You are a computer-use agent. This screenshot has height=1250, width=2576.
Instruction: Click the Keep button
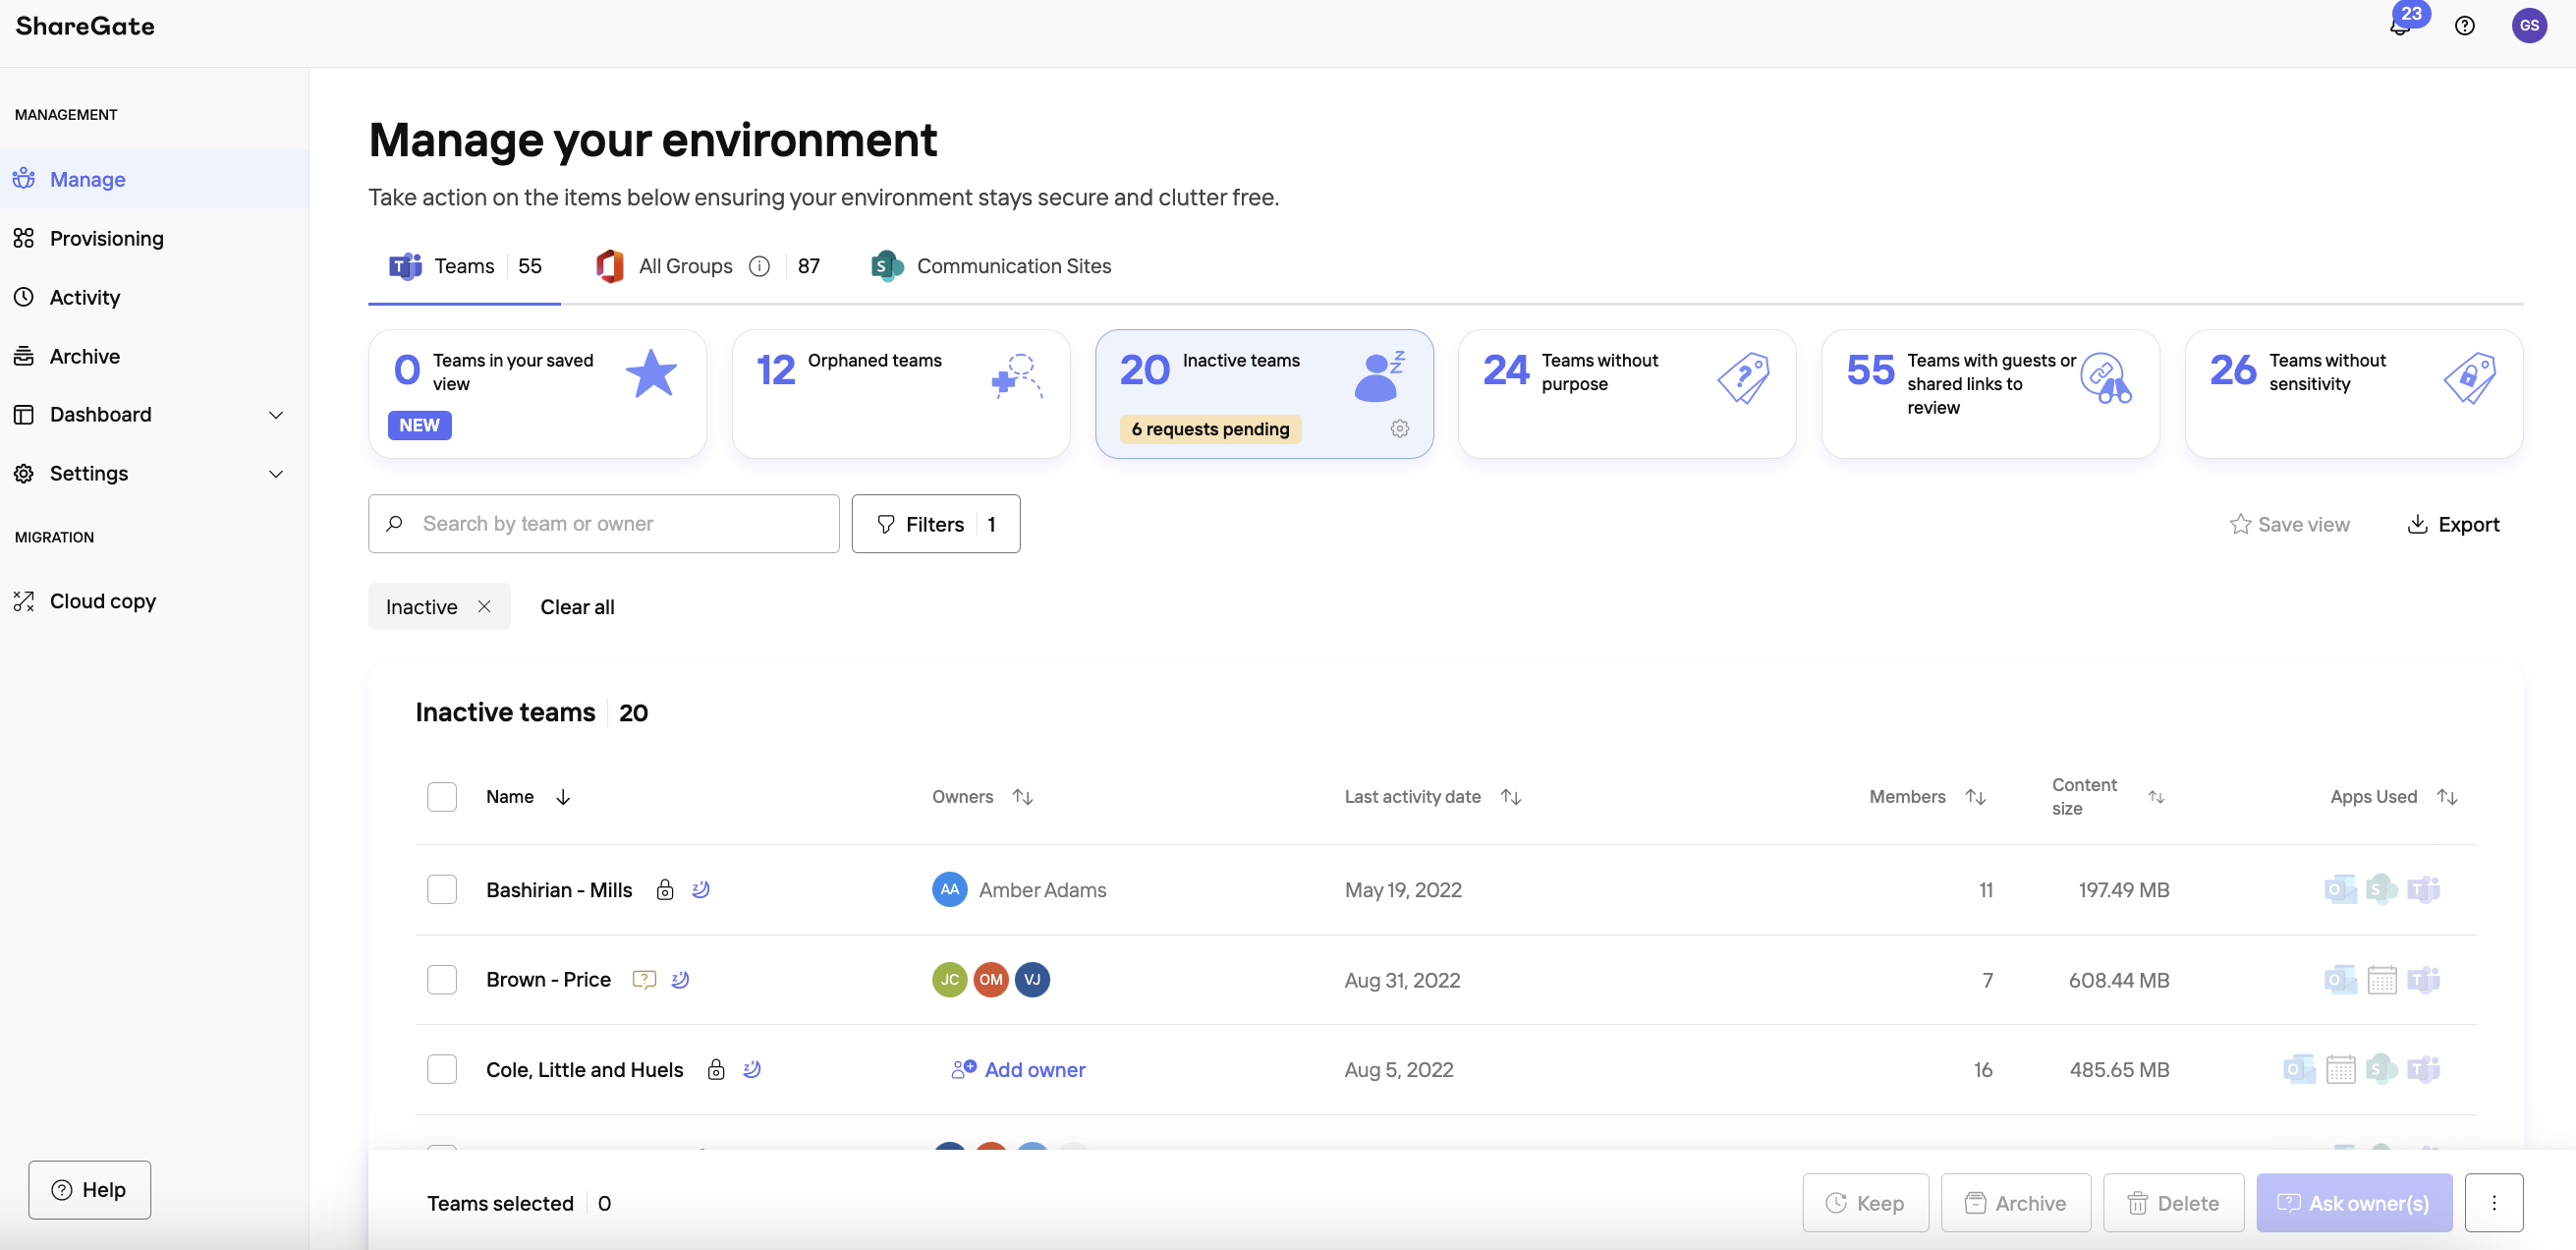(1865, 1202)
